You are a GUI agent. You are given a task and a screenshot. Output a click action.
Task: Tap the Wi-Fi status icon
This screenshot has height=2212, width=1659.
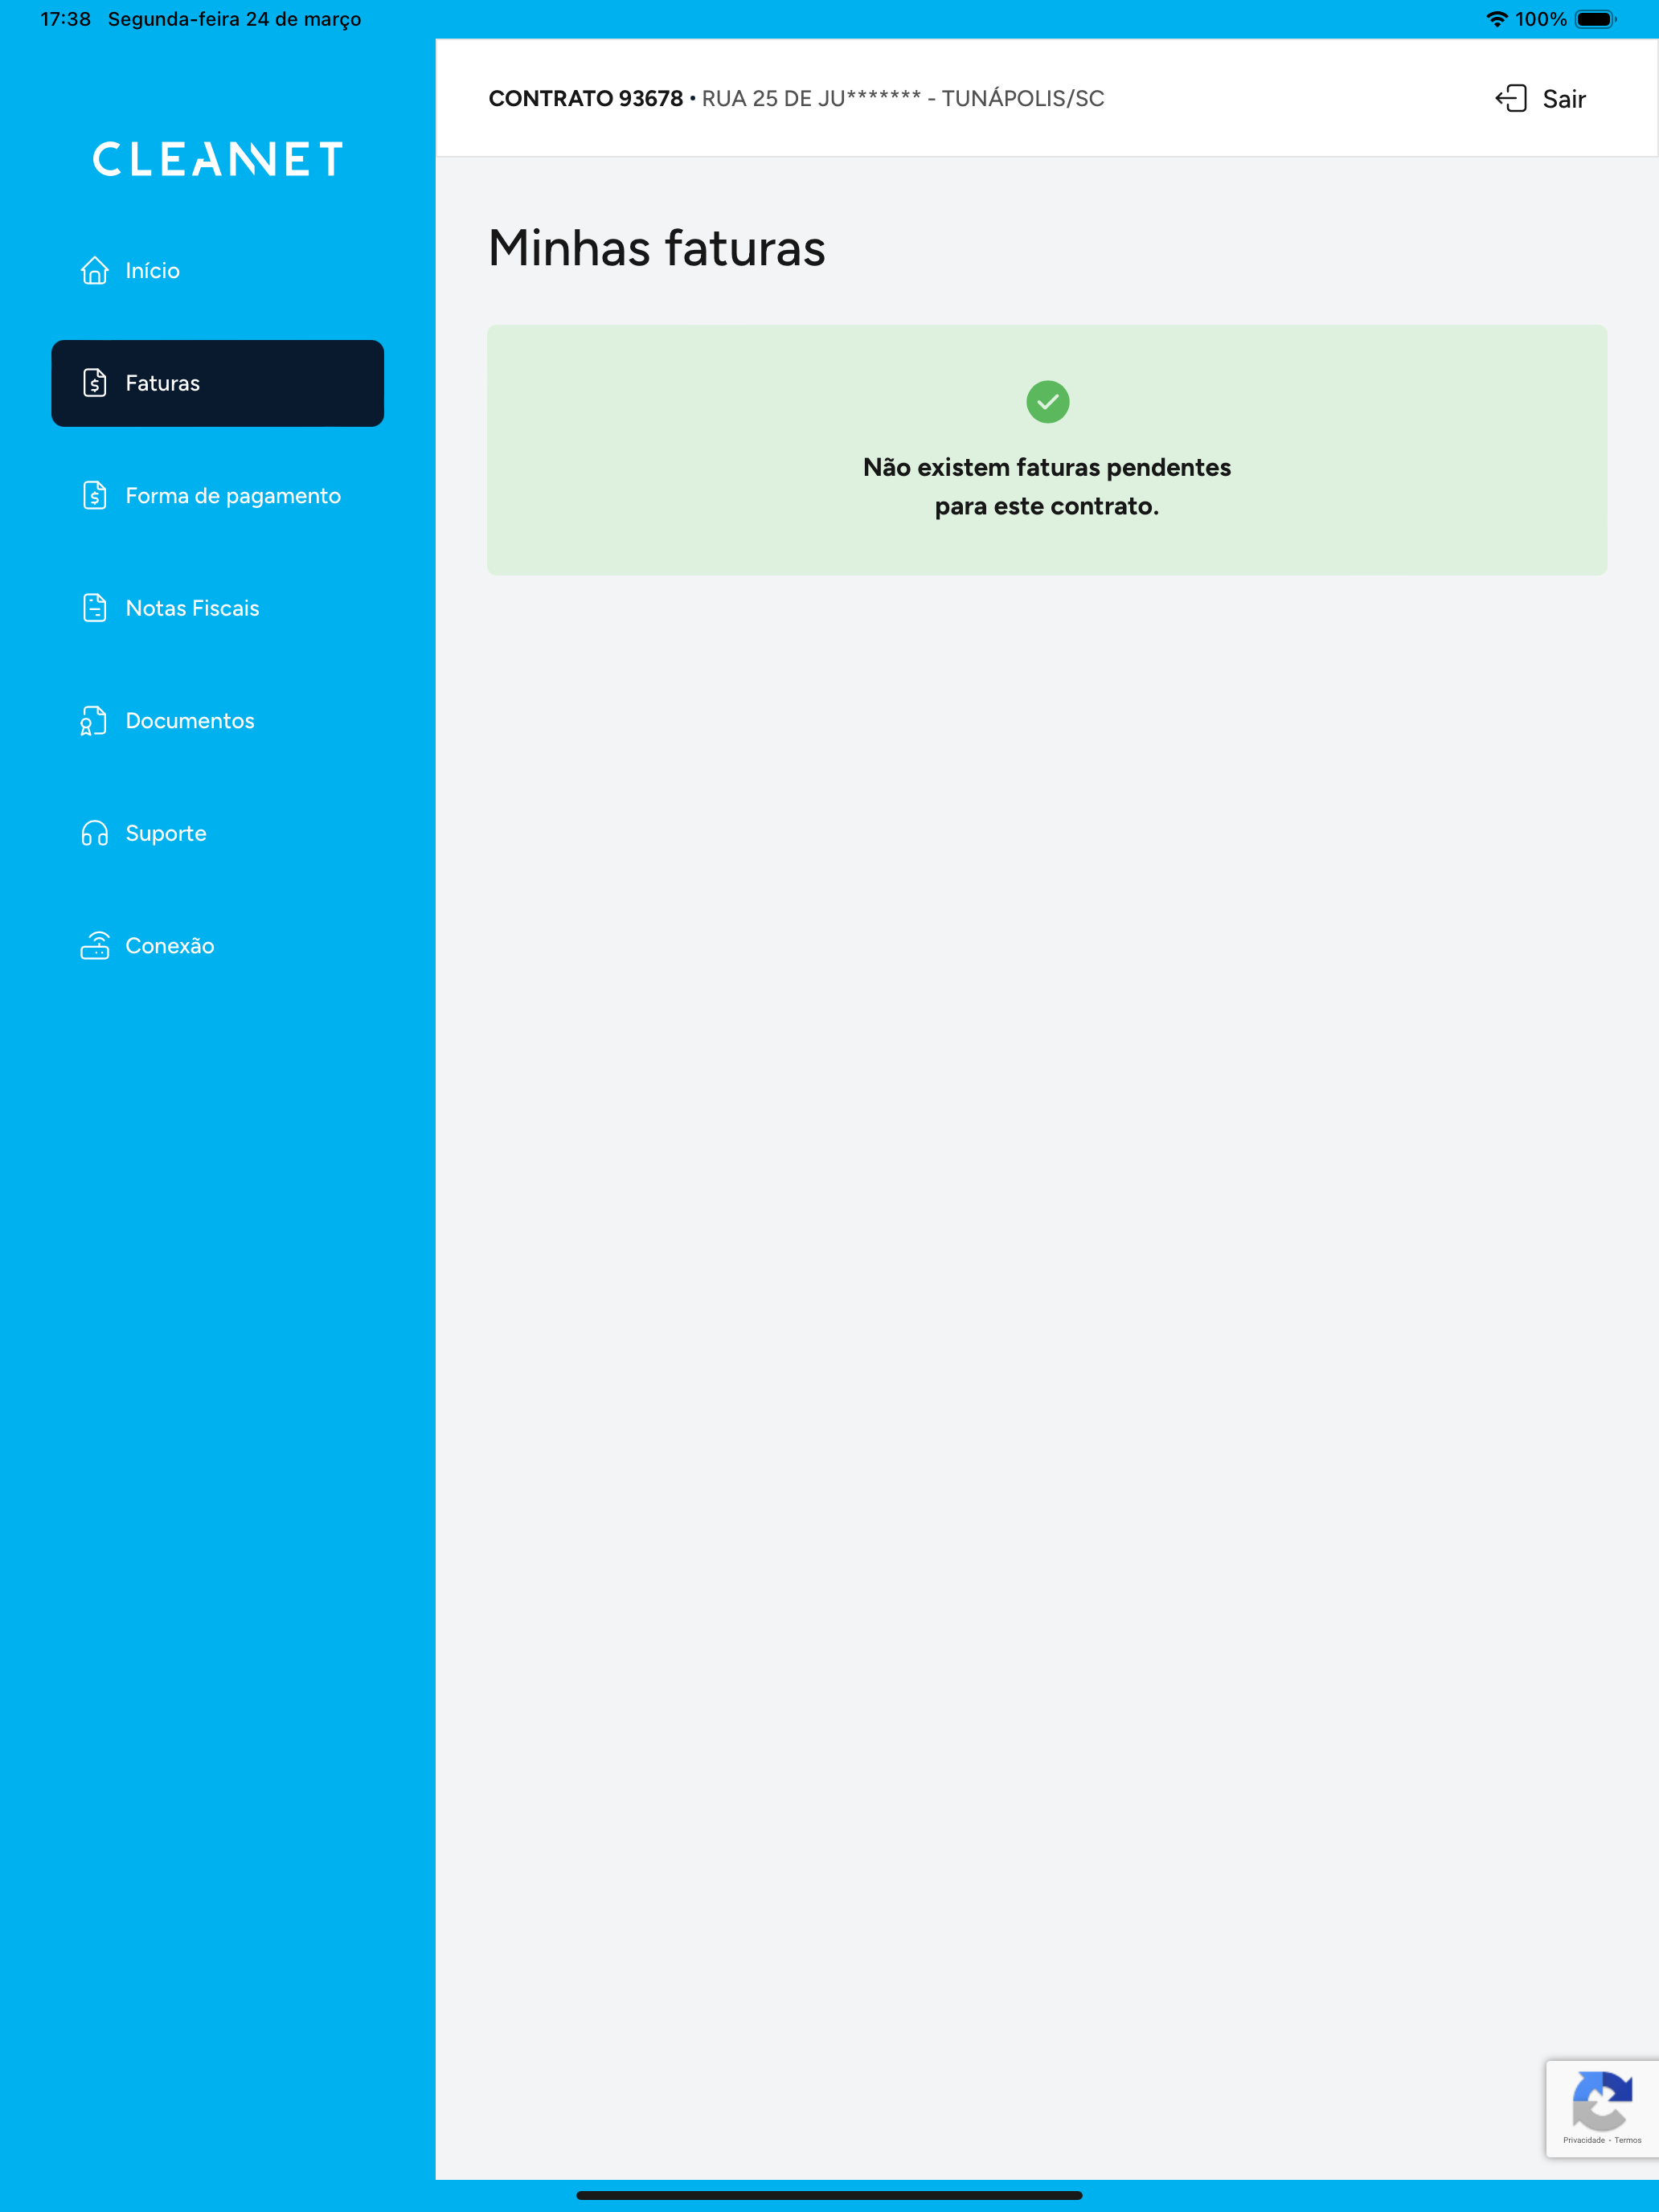(1496, 19)
